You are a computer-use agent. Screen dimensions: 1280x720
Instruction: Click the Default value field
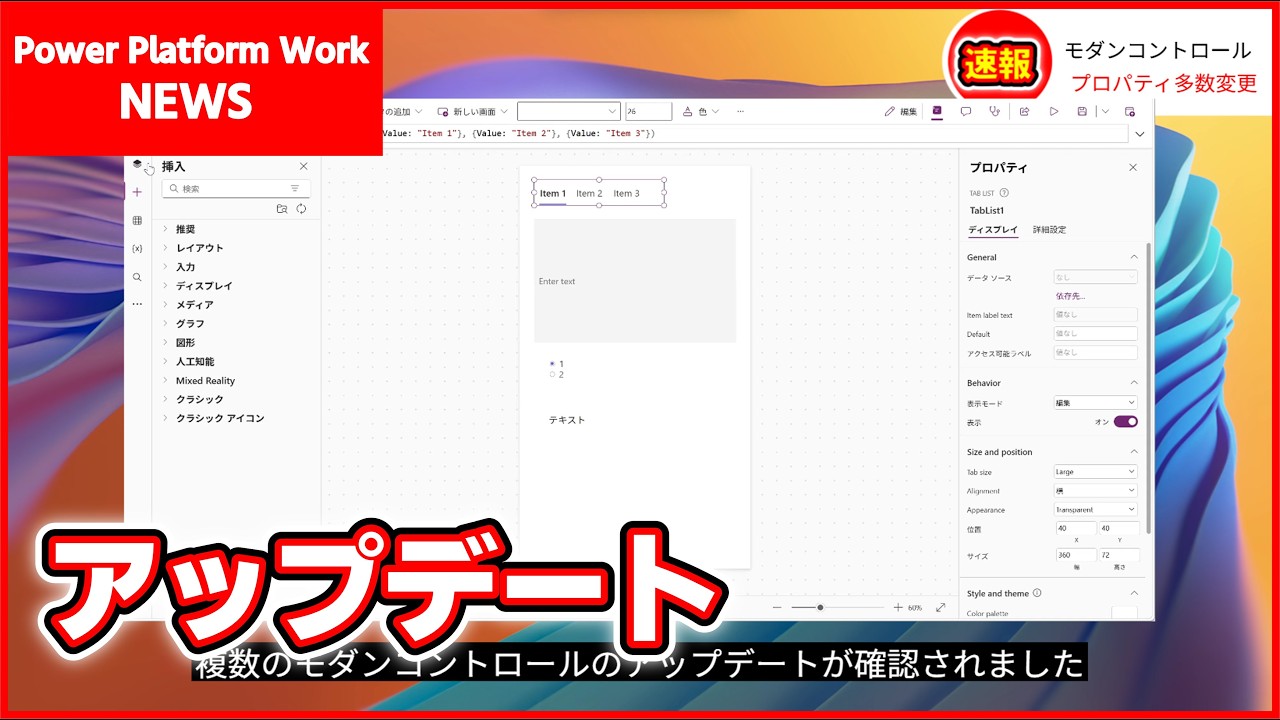click(1095, 334)
